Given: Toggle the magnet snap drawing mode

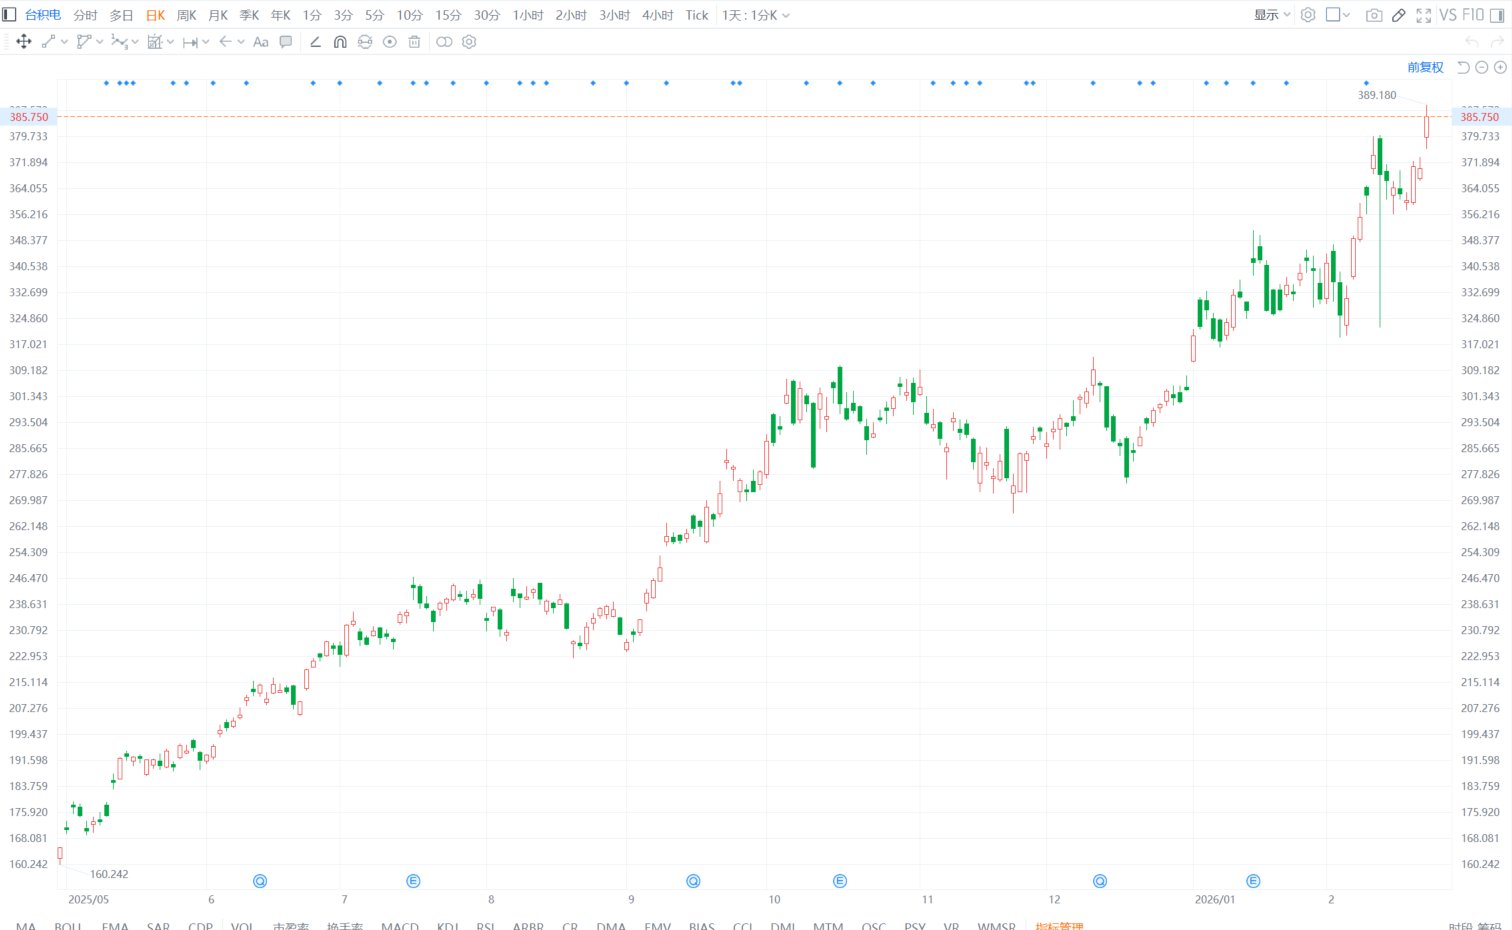Looking at the screenshot, I should coord(340,42).
